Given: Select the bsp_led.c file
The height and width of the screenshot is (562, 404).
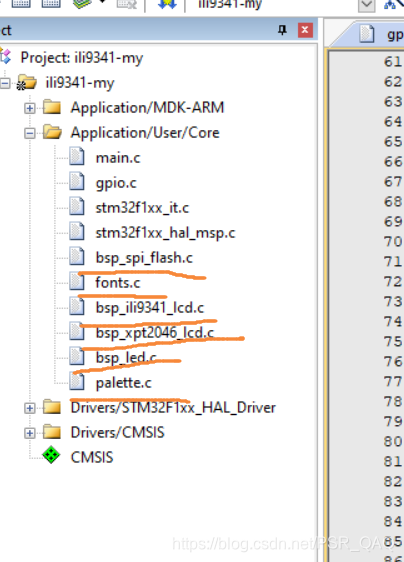Looking at the screenshot, I should (126, 358).
